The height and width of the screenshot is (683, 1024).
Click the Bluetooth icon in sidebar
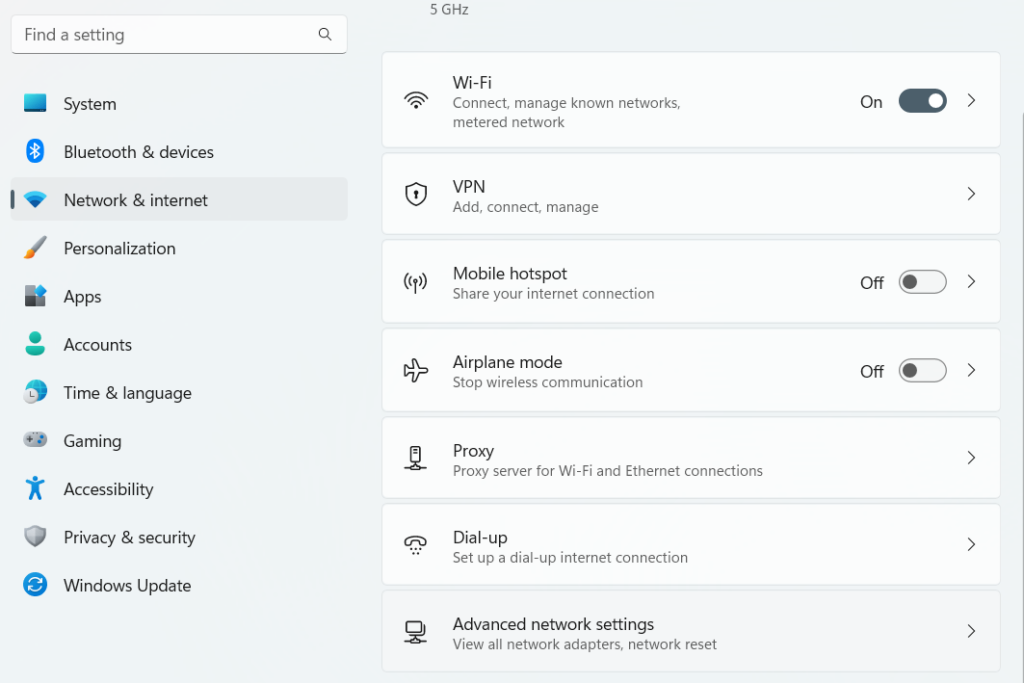click(35, 151)
